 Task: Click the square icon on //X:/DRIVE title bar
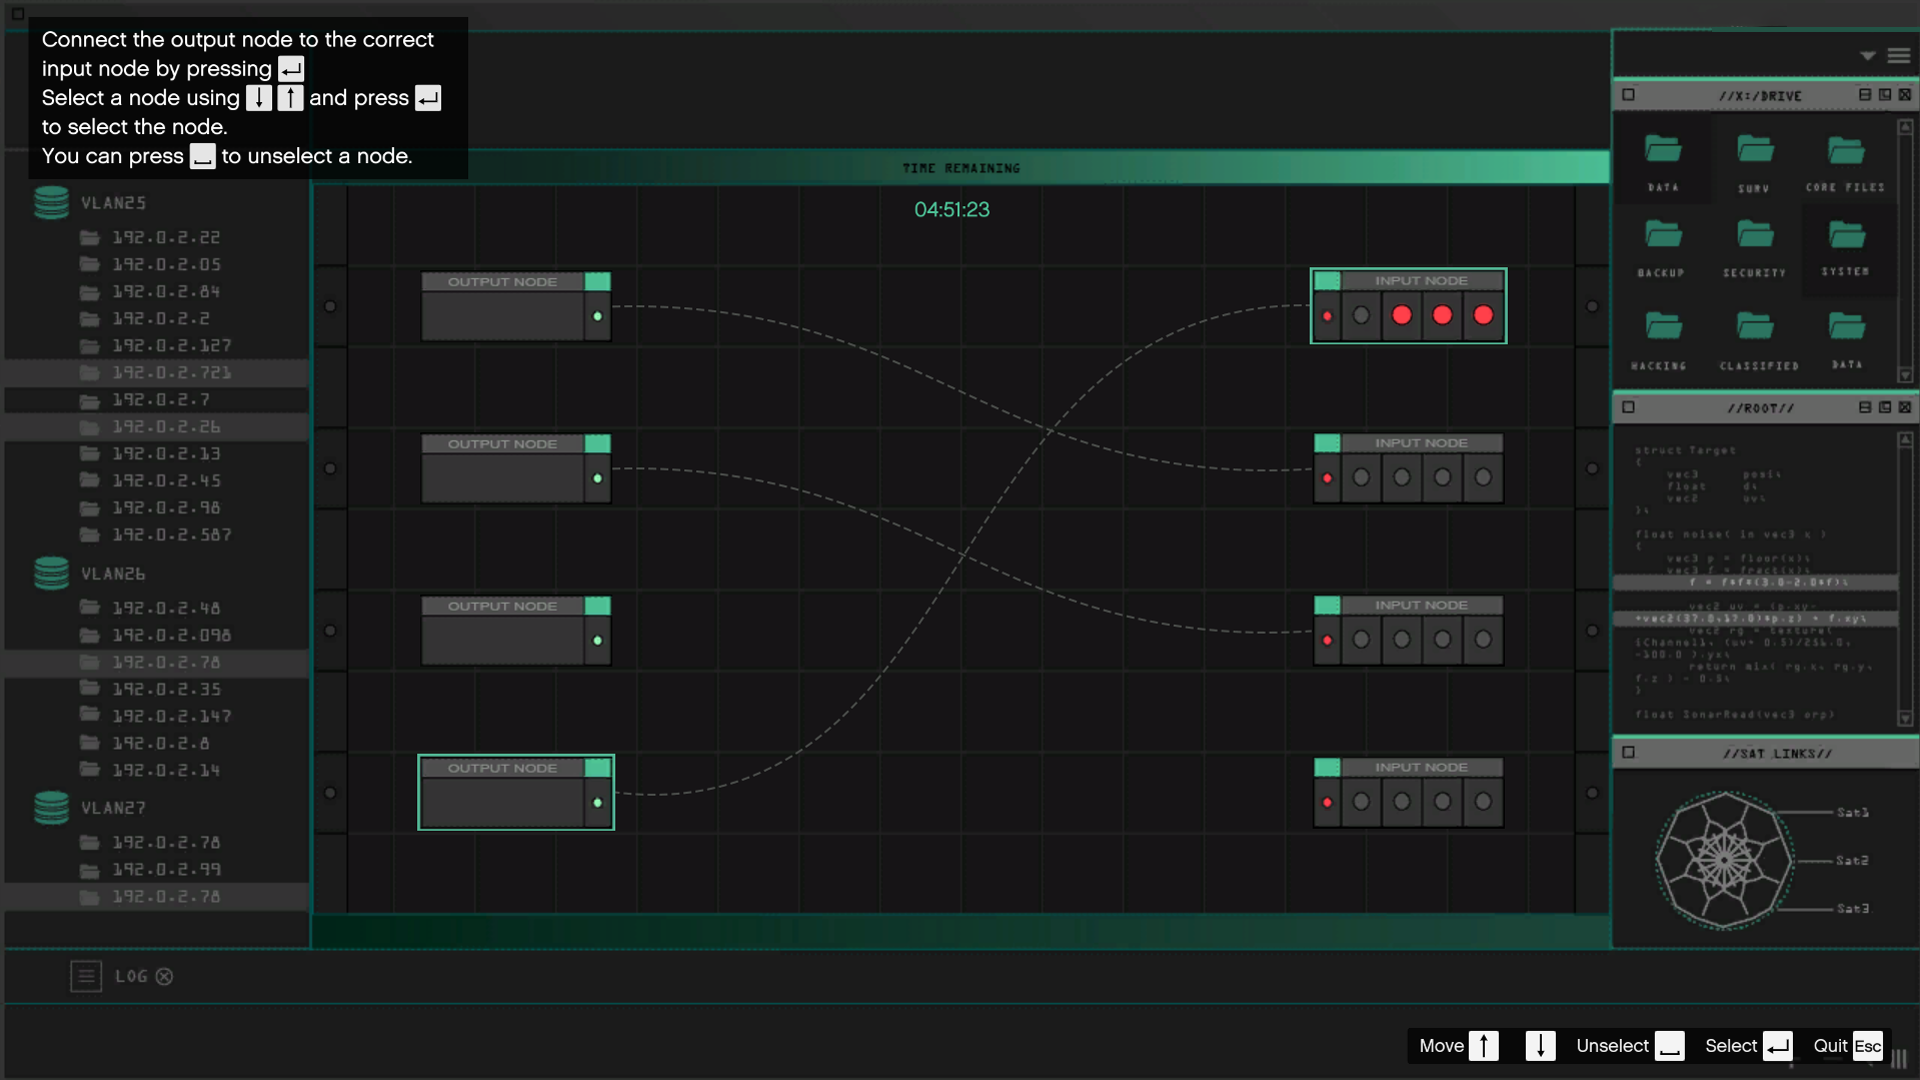[1629, 95]
